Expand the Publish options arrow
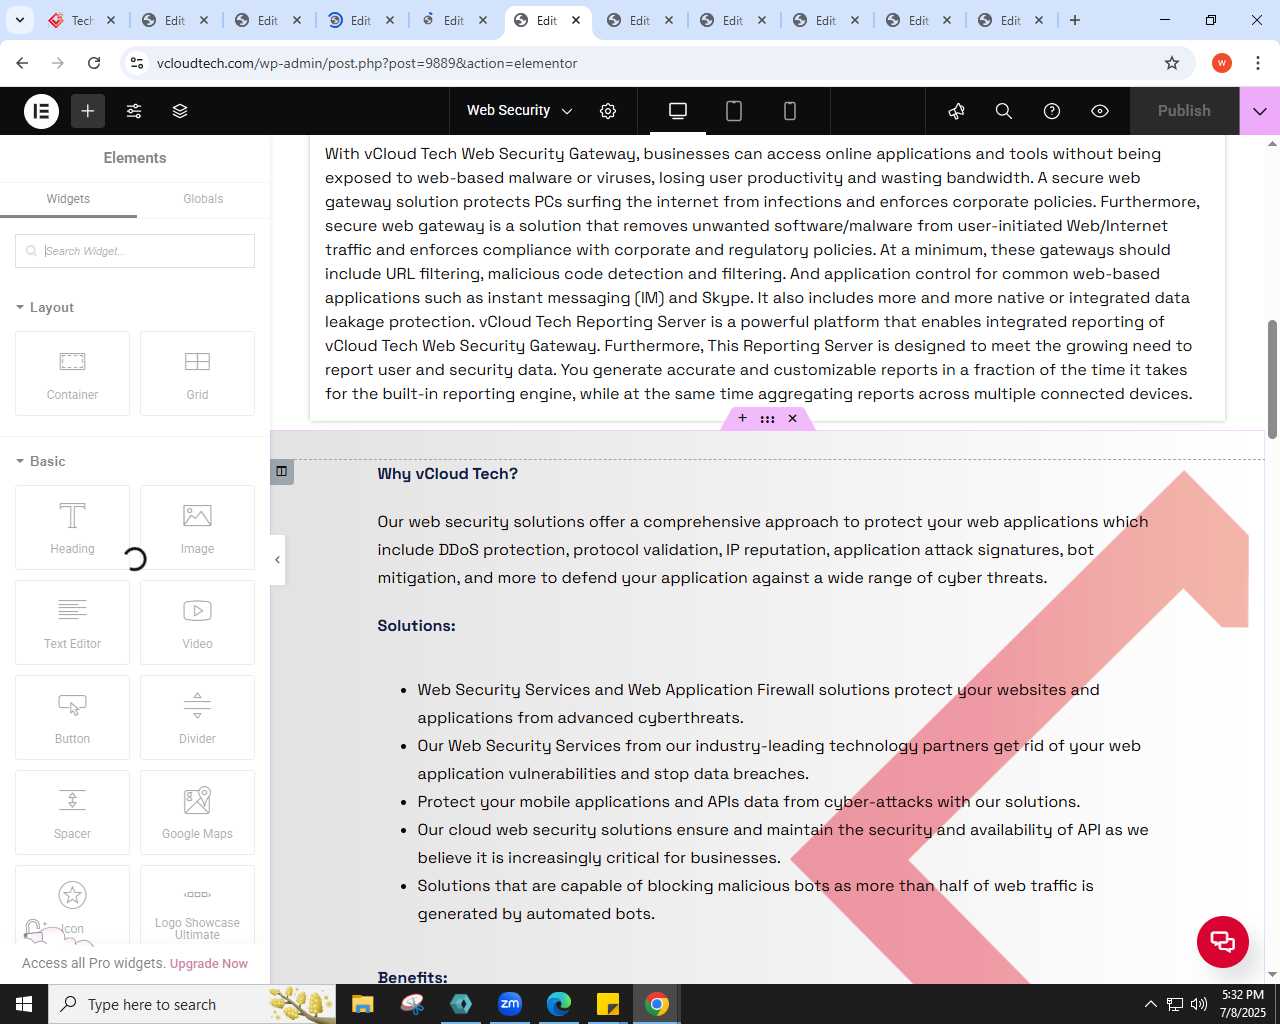The image size is (1280, 1024). [1260, 111]
